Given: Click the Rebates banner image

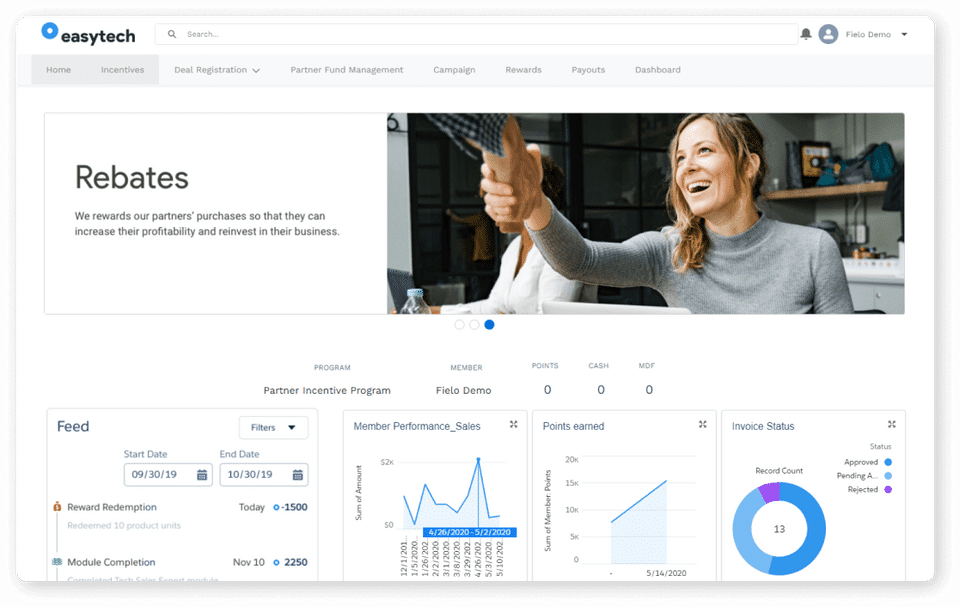Looking at the screenshot, I should coord(645,214).
